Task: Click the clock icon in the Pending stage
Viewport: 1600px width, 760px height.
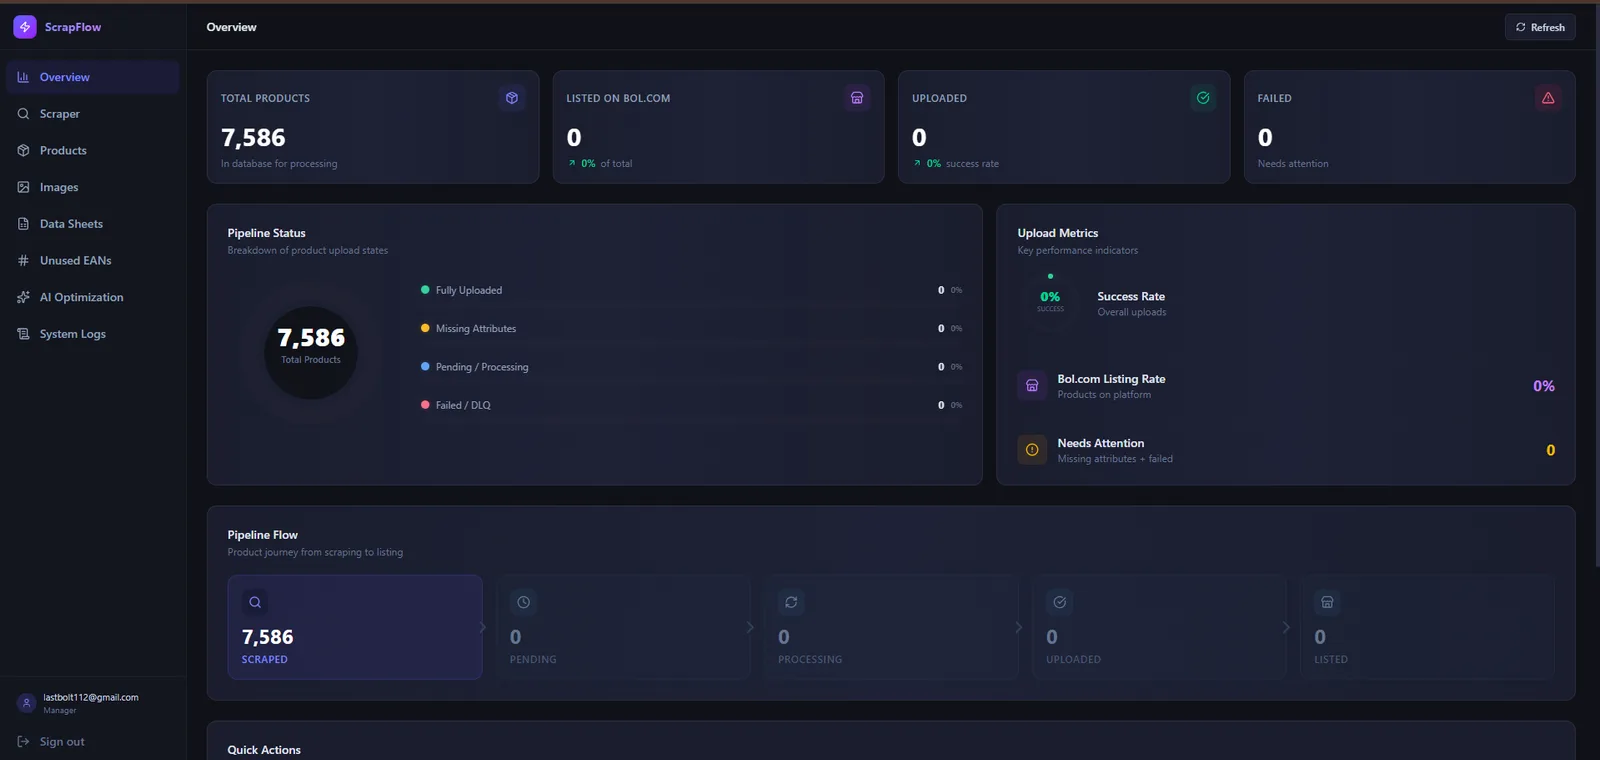Action: [523, 602]
